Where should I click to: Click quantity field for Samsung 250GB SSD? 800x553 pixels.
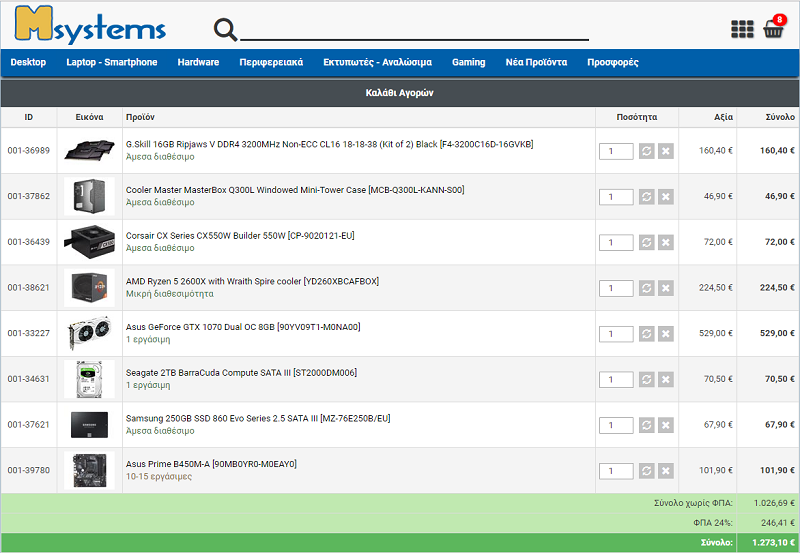tap(616, 425)
